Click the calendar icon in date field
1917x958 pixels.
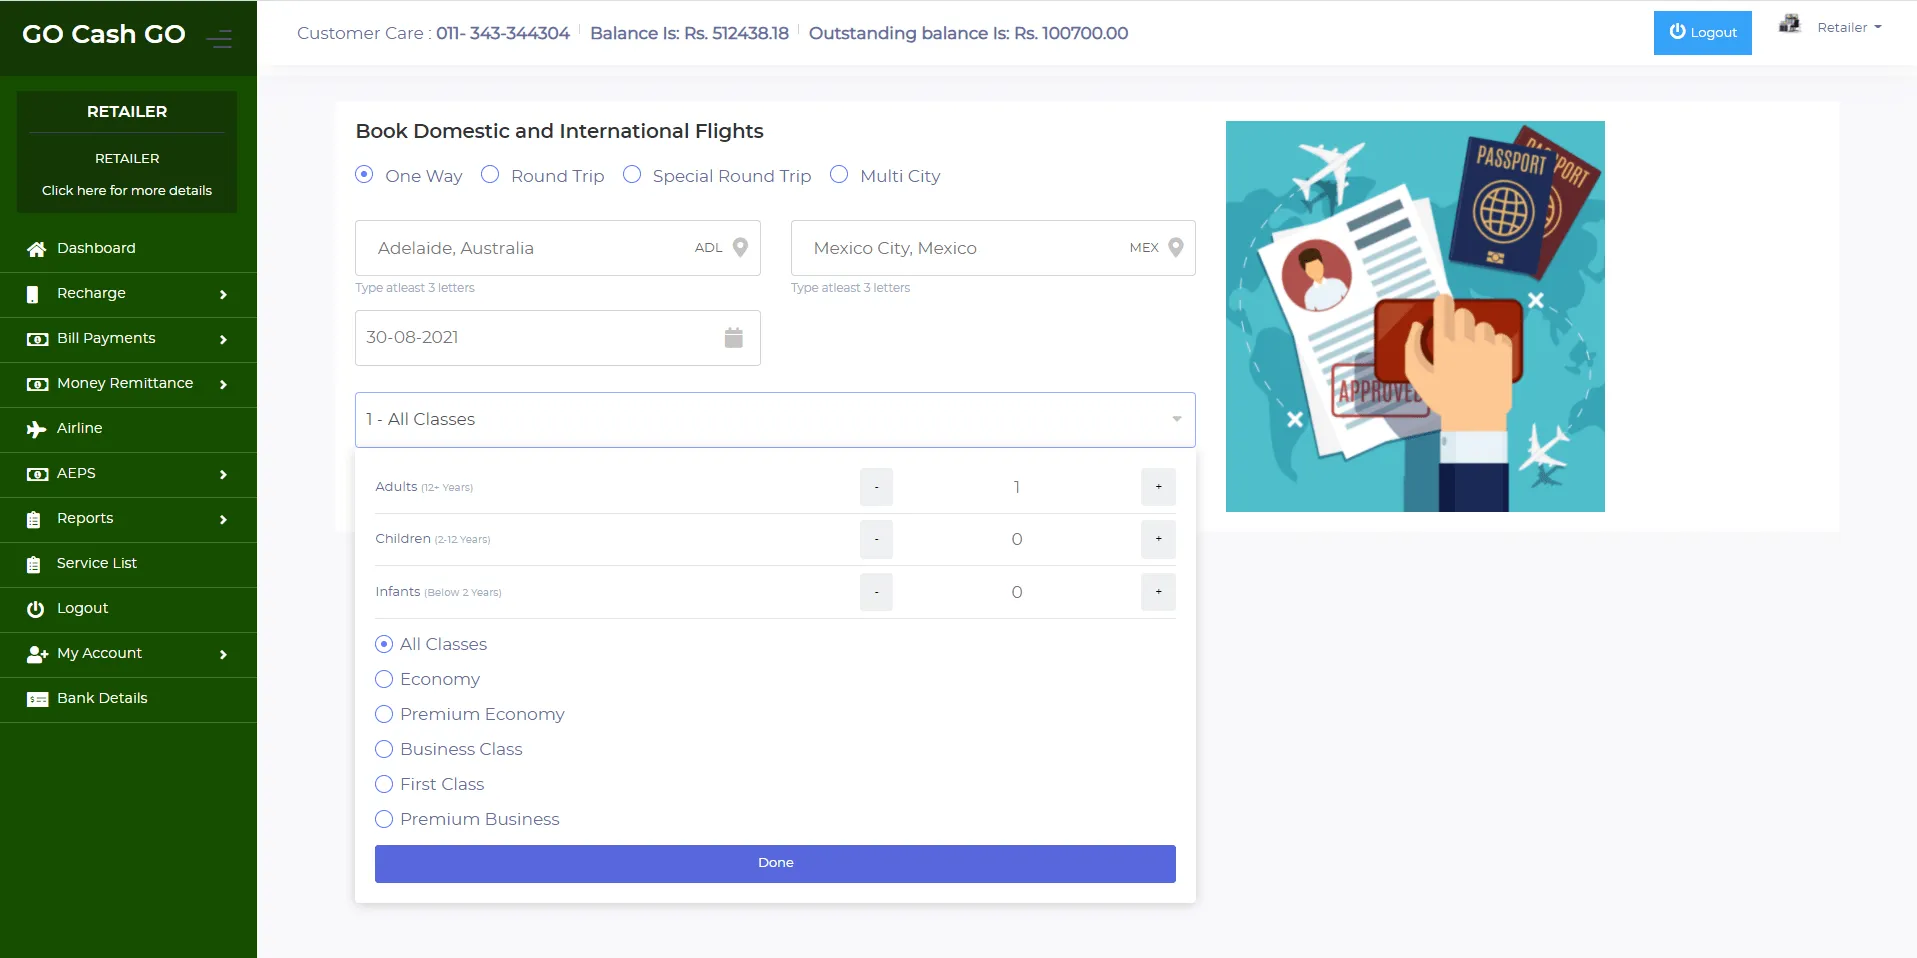click(733, 338)
